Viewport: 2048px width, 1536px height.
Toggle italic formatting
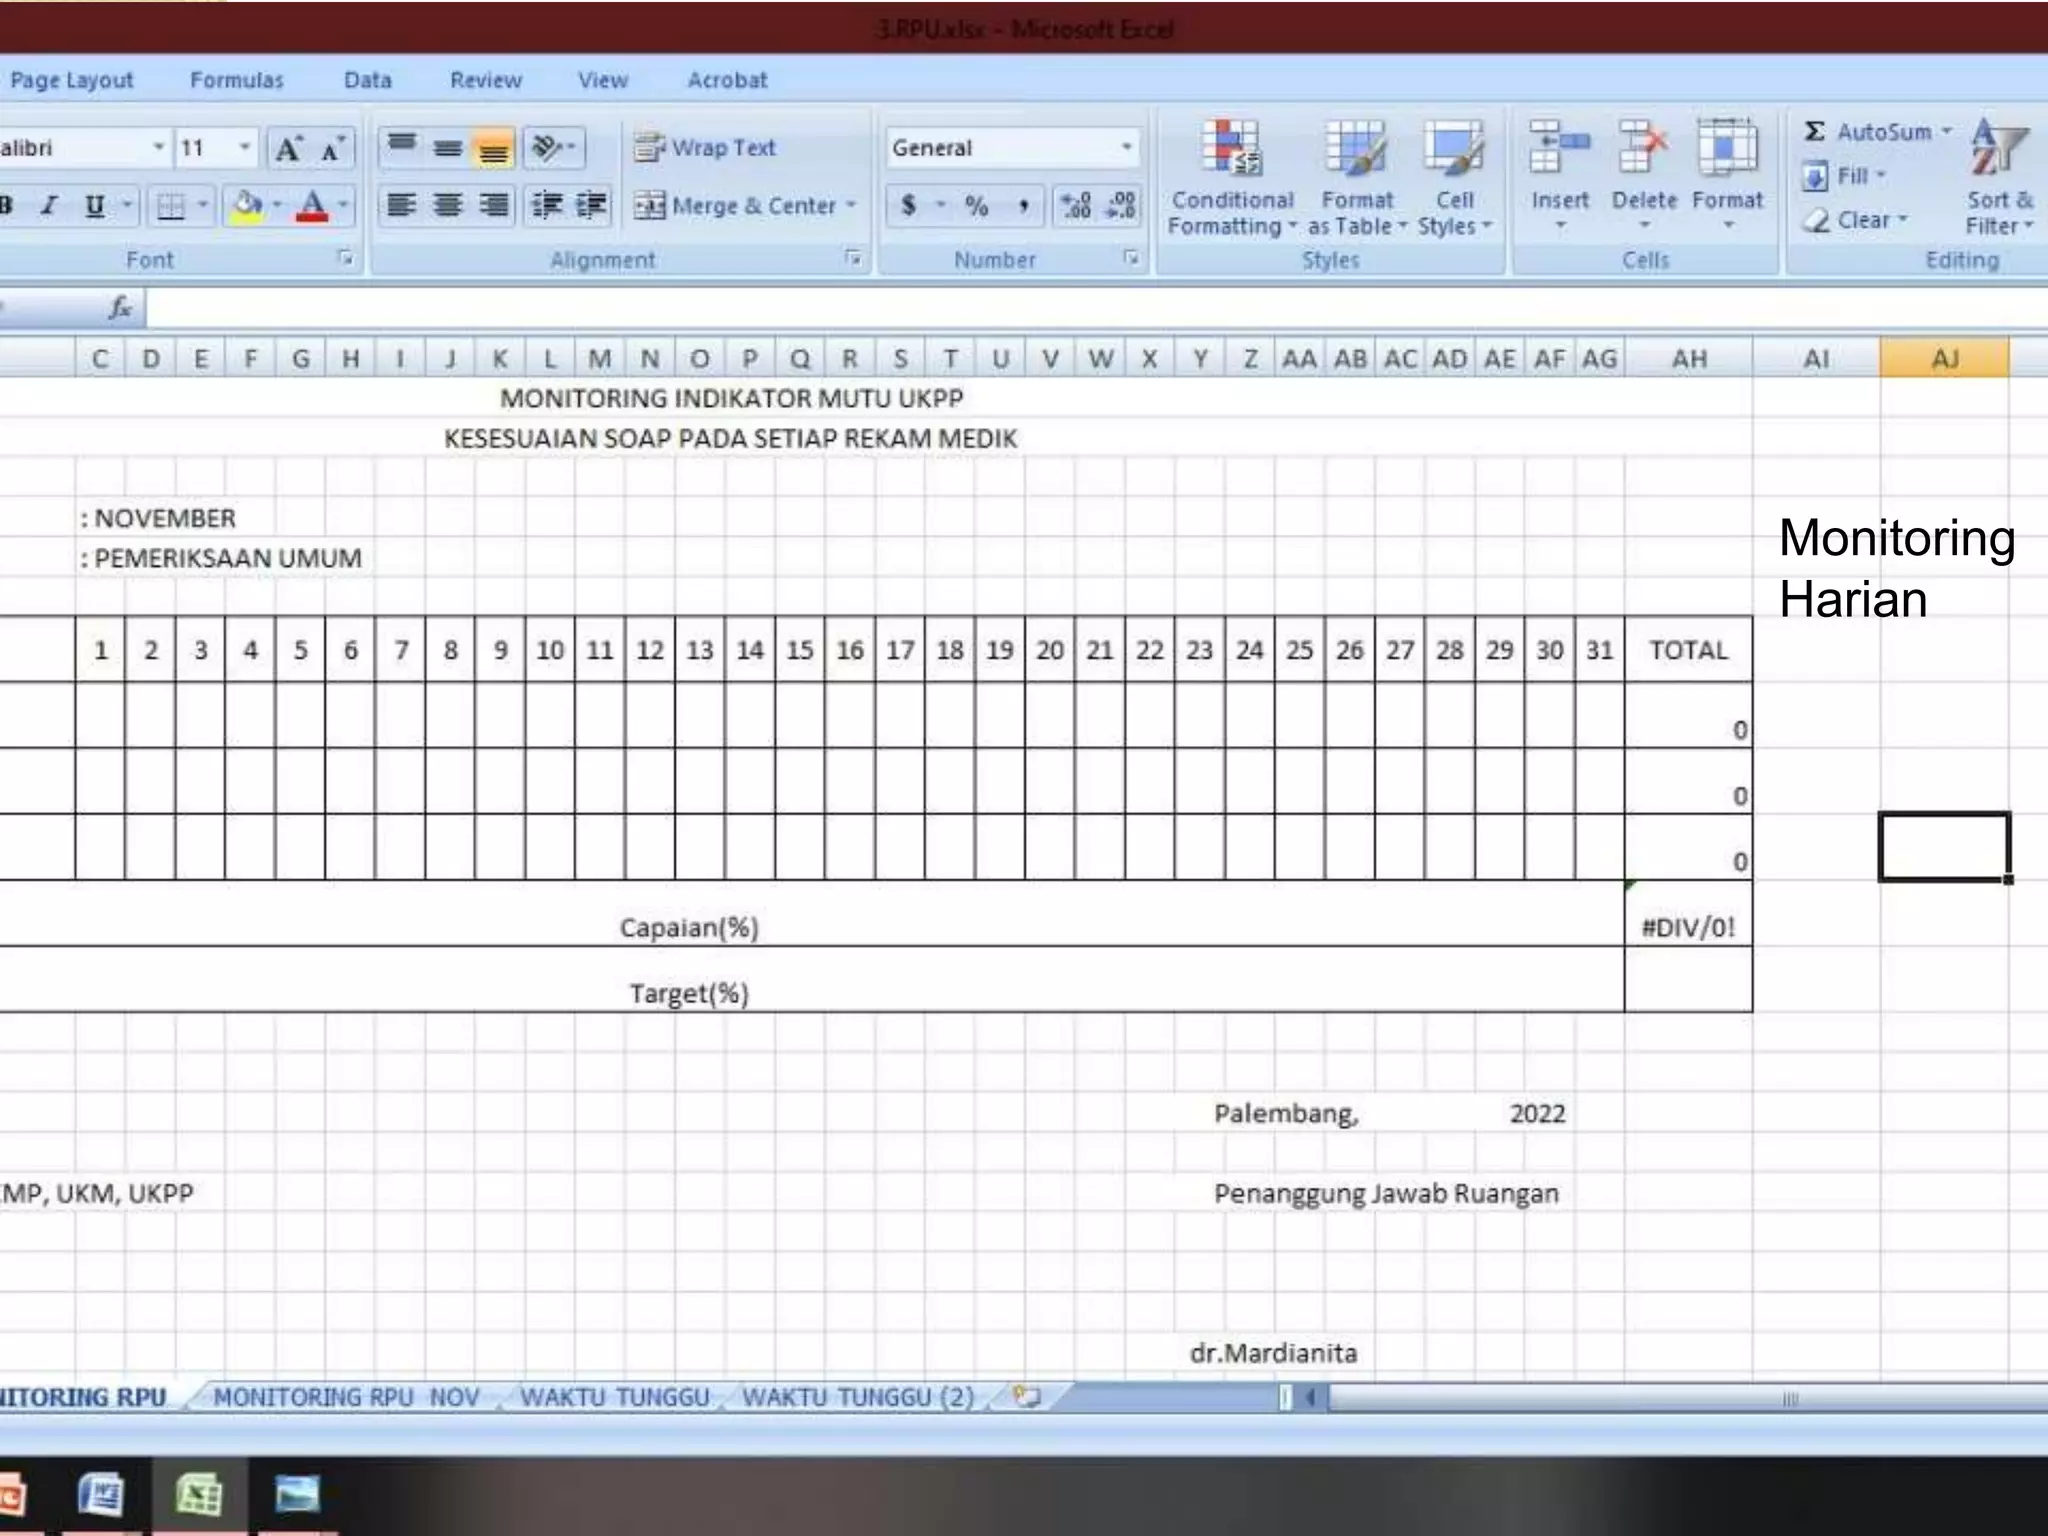[48, 206]
